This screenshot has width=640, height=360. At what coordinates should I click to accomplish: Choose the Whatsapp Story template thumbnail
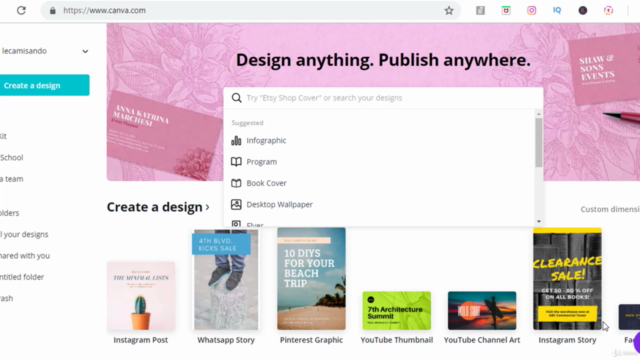pos(226,280)
